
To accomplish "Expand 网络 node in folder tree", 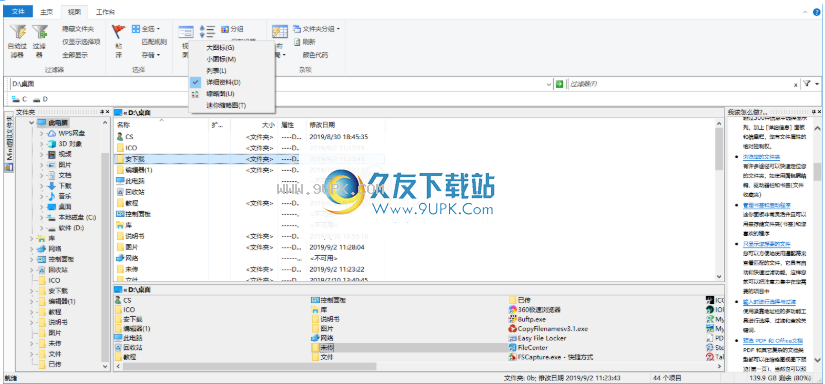I will click(32, 249).
